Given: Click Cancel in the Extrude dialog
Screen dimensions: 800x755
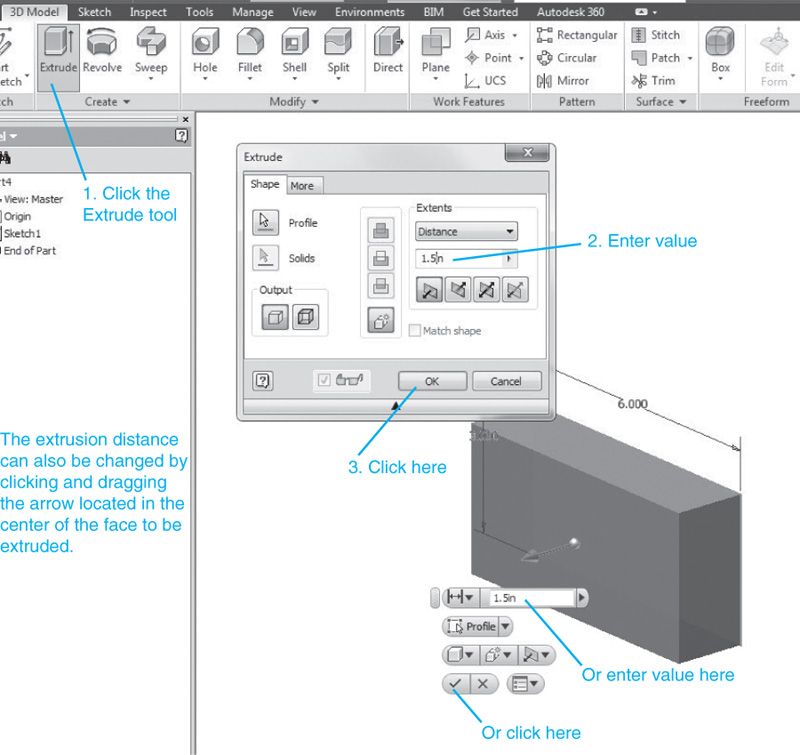Looking at the screenshot, I should 506,381.
